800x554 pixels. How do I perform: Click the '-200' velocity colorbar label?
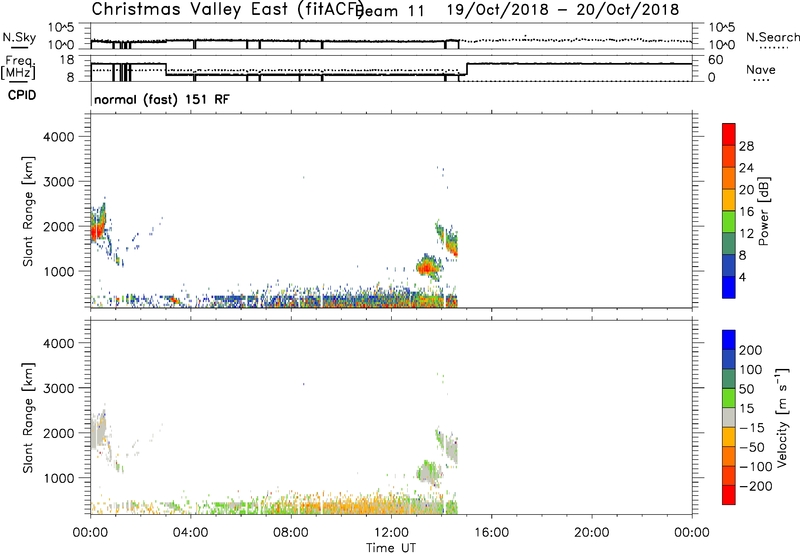[x=755, y=486]
